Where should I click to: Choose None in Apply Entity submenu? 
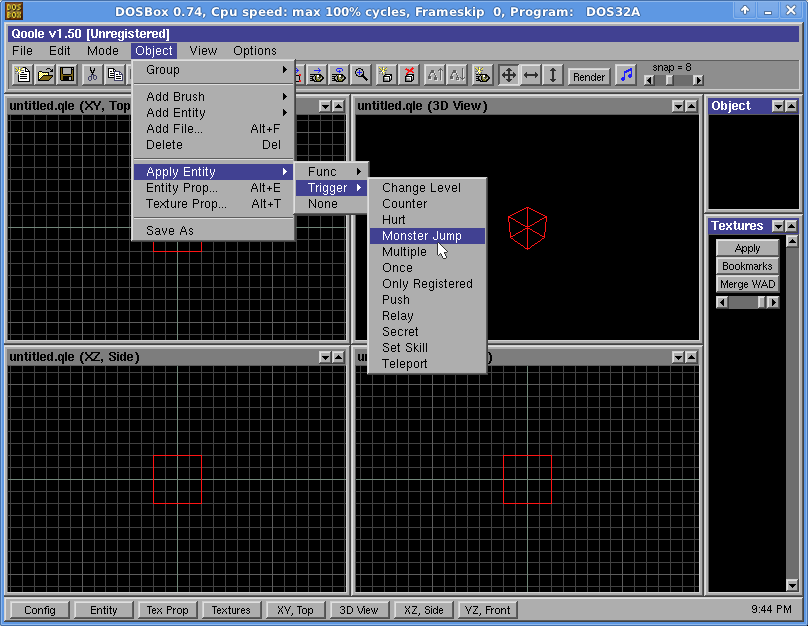point(331,204)
